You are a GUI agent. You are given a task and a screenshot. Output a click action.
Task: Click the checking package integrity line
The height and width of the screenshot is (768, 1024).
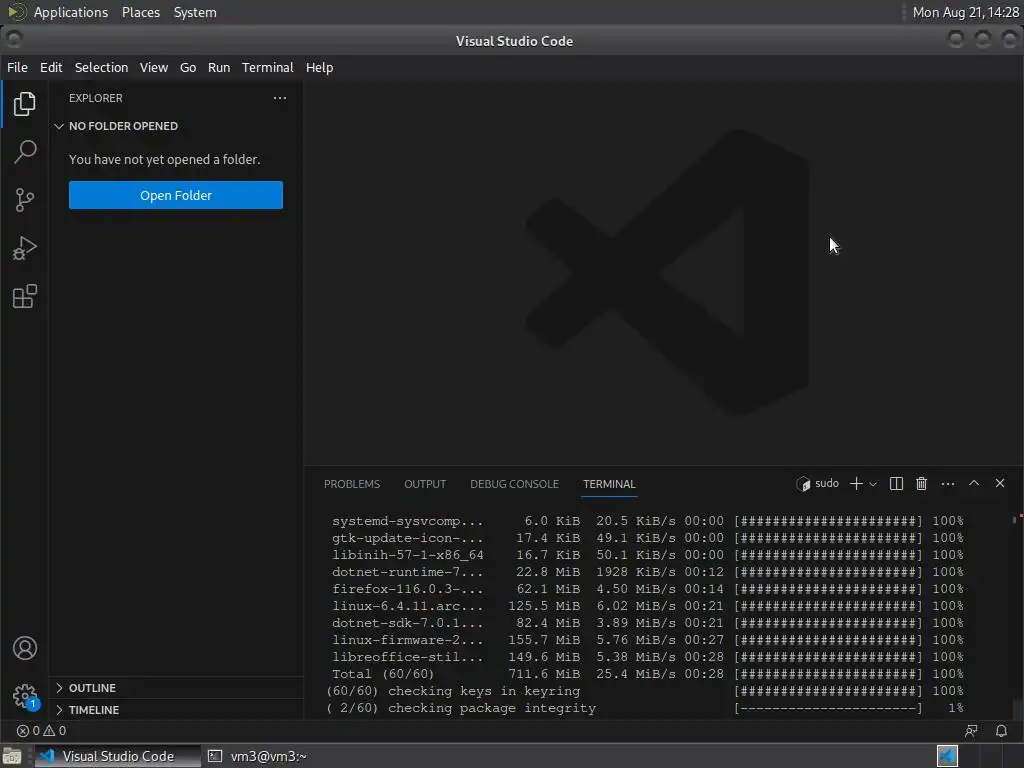click(x=645, y=708)
